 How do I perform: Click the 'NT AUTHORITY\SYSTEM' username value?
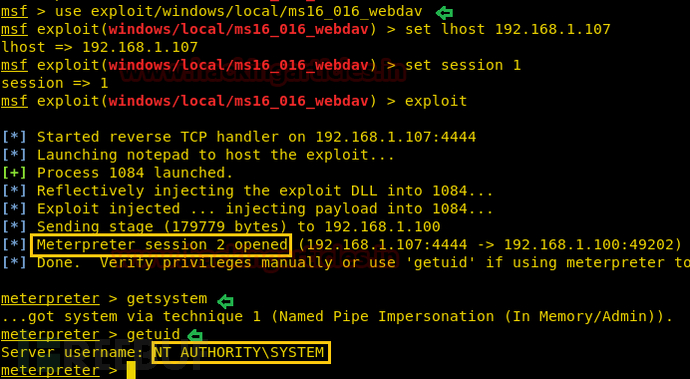tap(239, 353)
